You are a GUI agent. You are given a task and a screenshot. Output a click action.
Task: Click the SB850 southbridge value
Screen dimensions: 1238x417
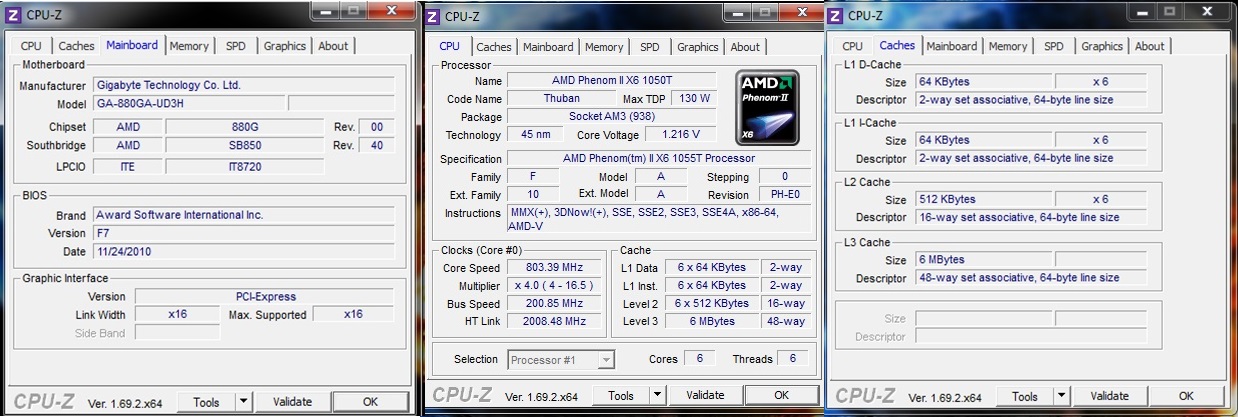[x=245, y=146]
